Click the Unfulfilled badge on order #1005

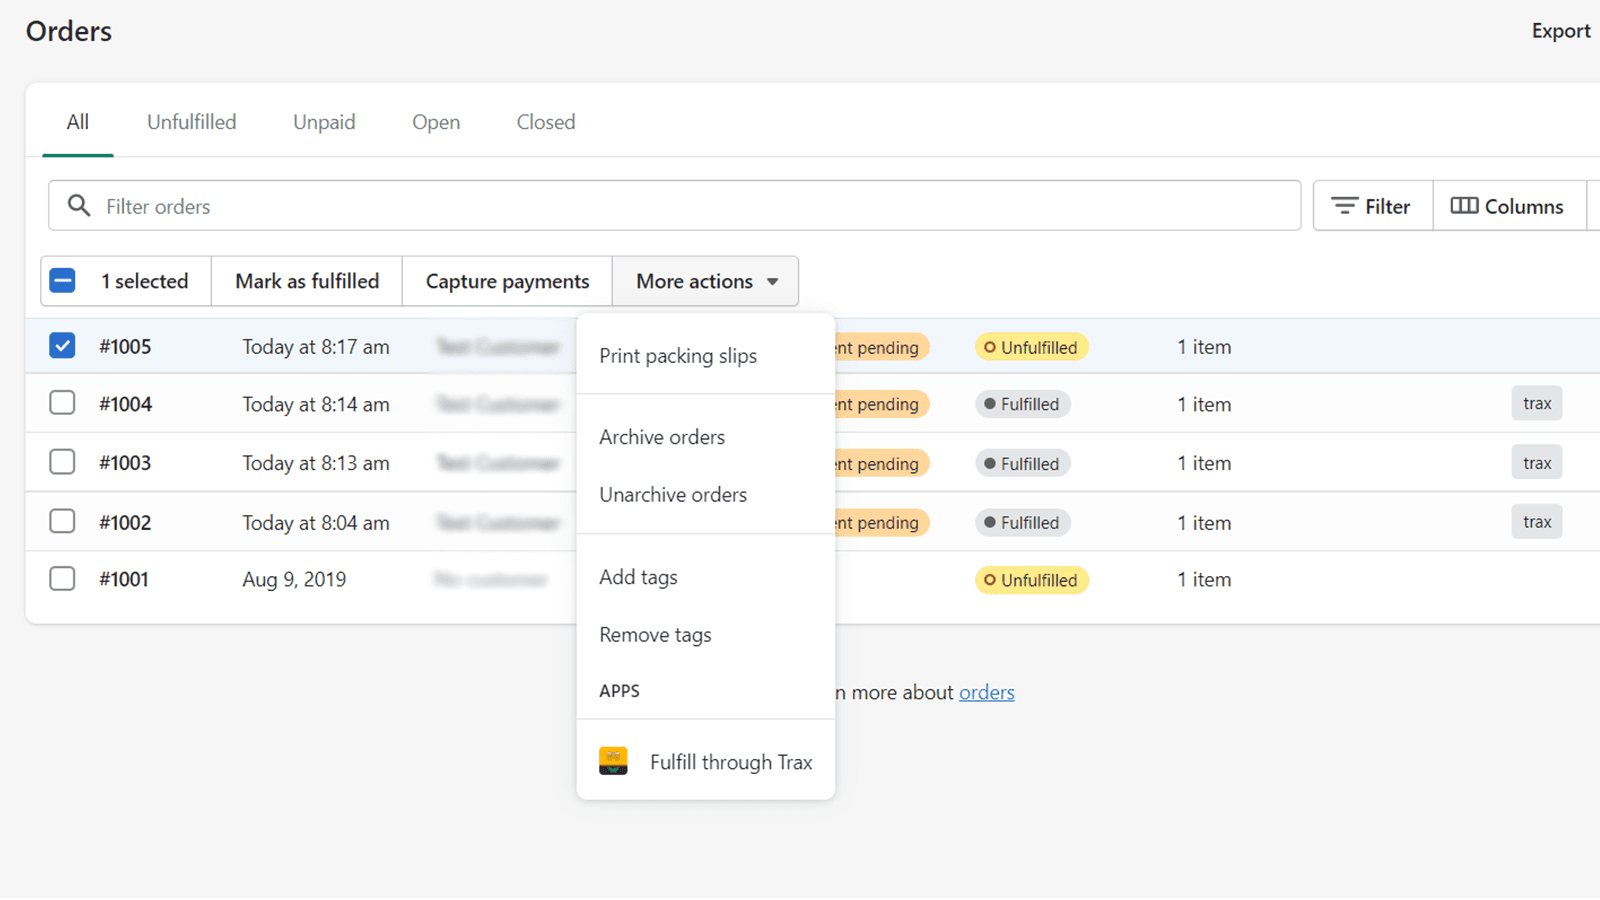(1031, 347)
